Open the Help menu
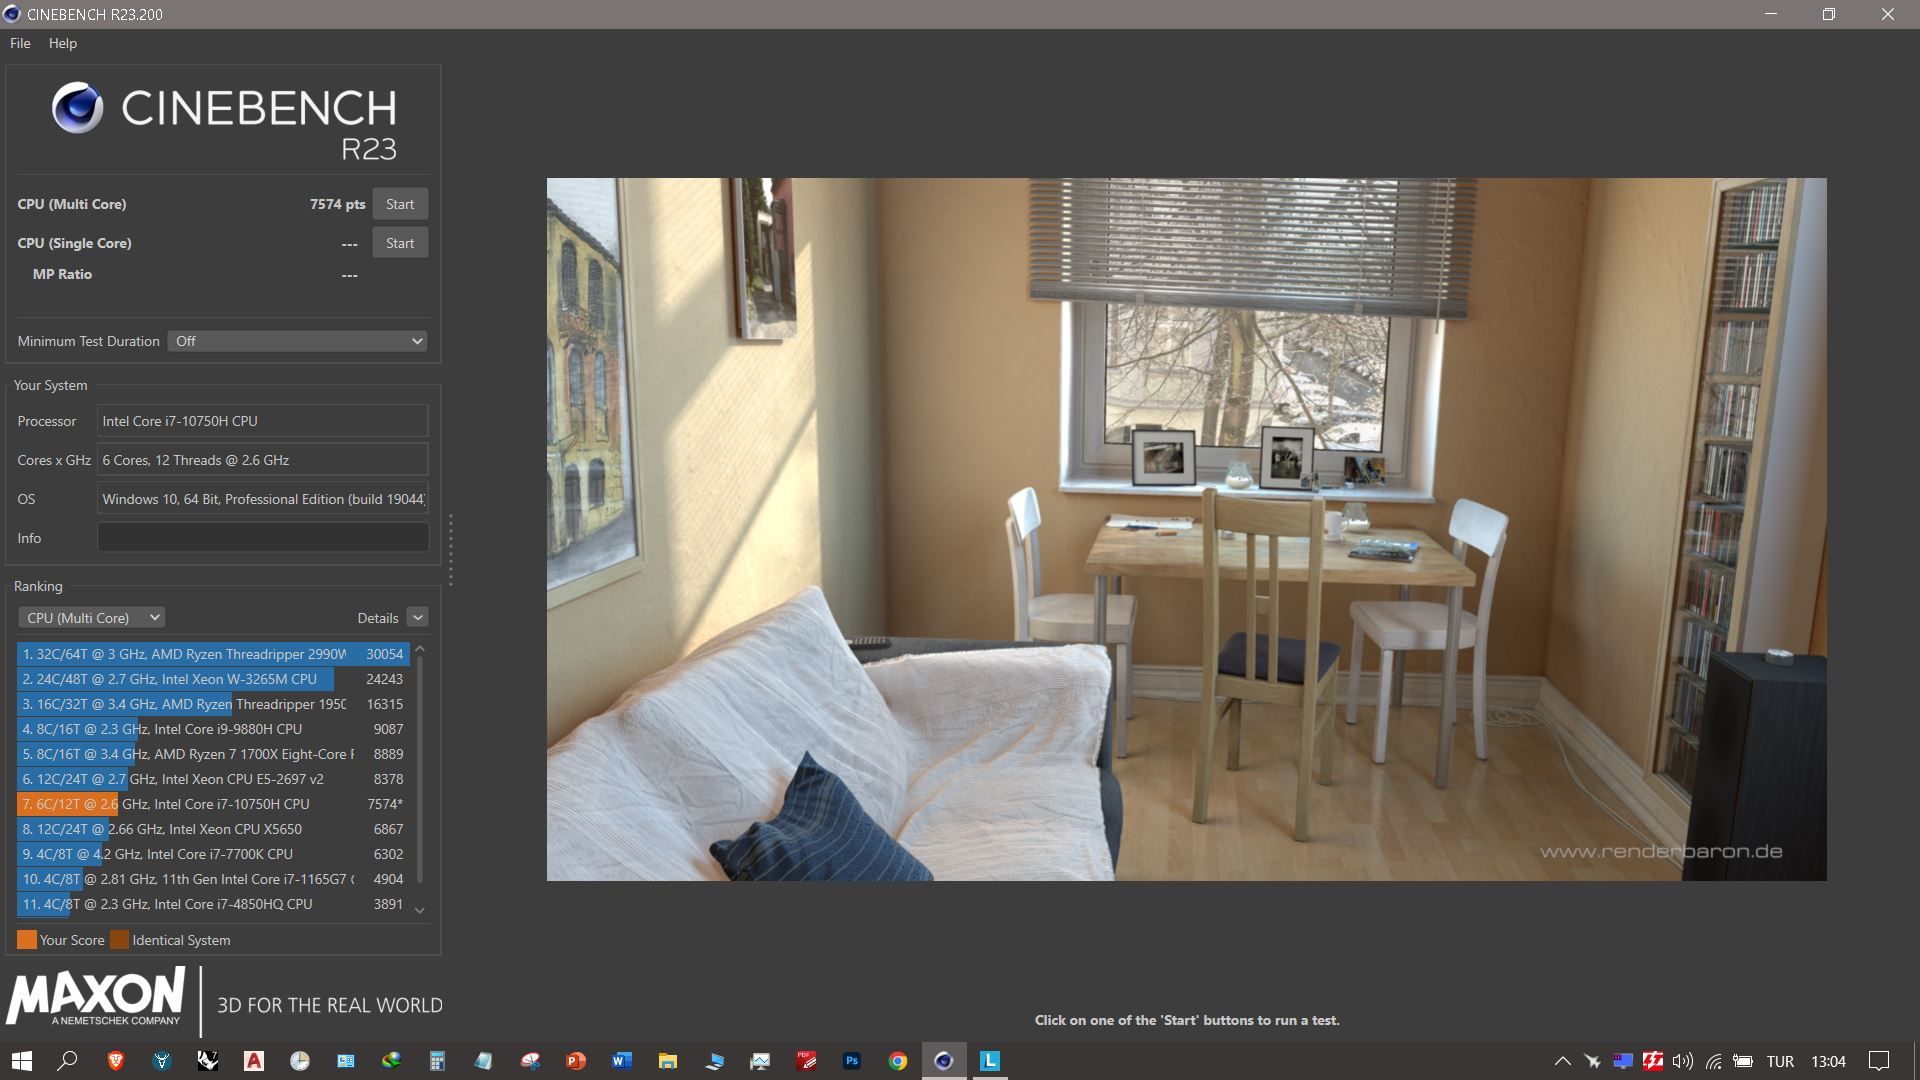 coord(62,43)
